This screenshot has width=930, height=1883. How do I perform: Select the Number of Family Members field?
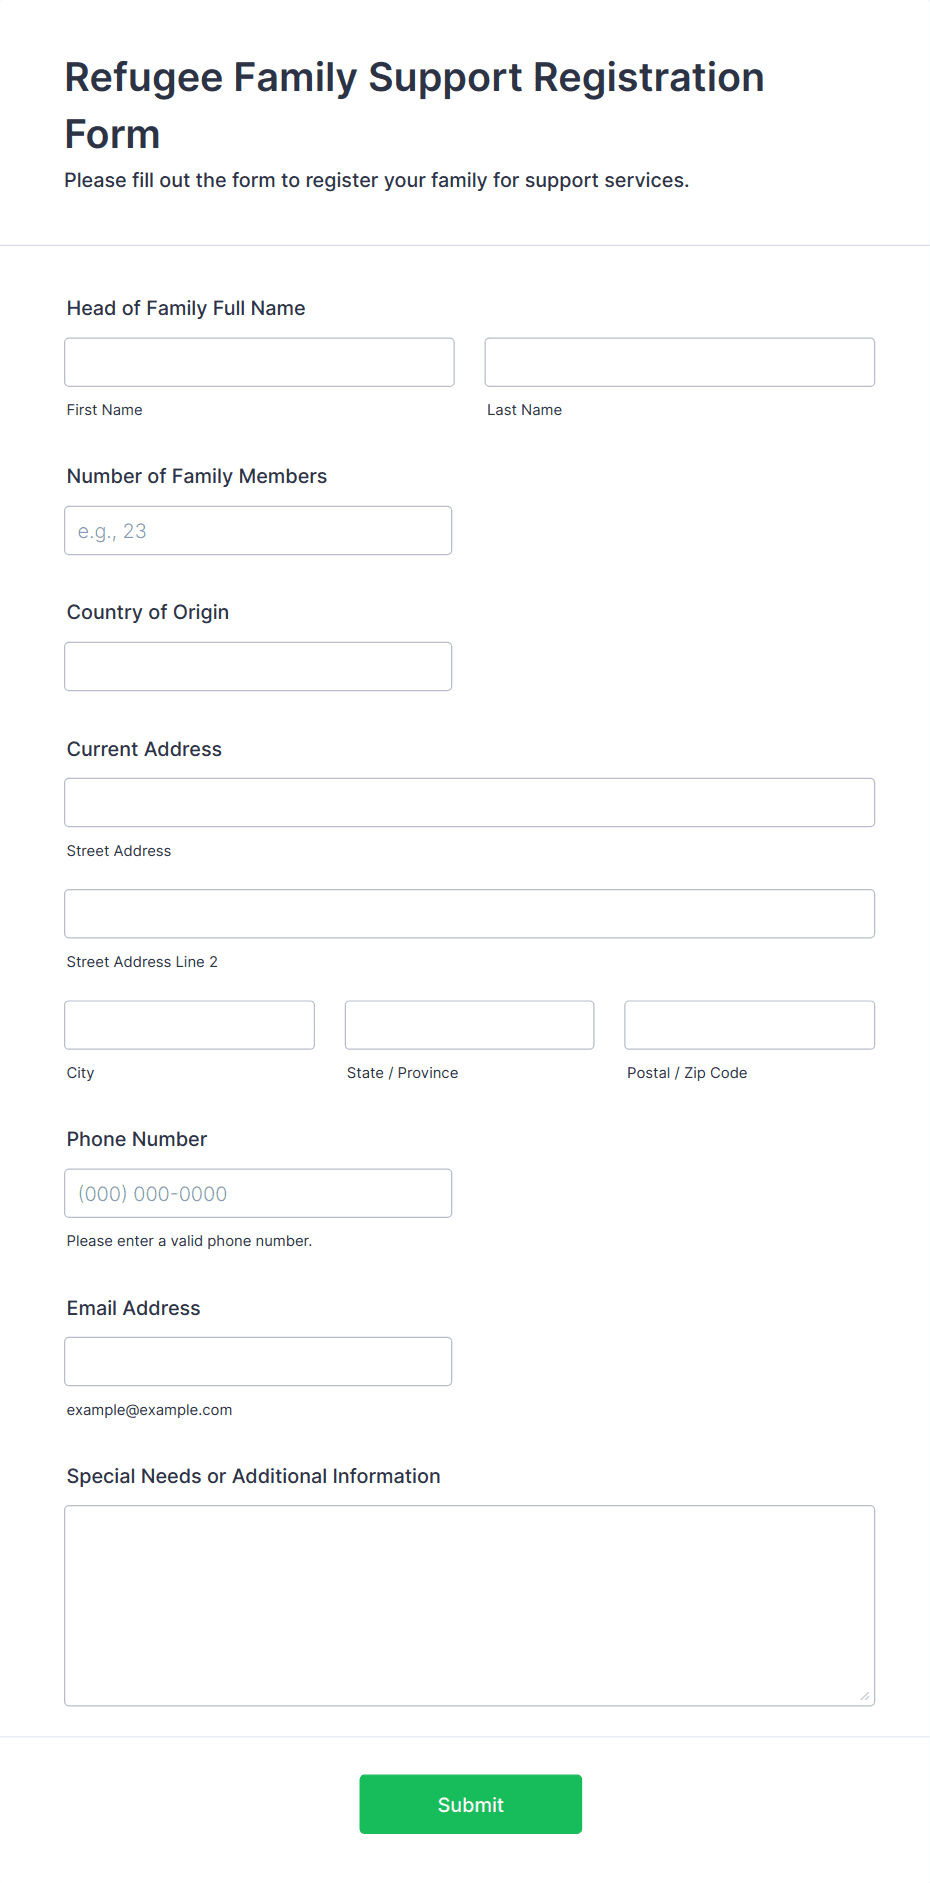258,531
